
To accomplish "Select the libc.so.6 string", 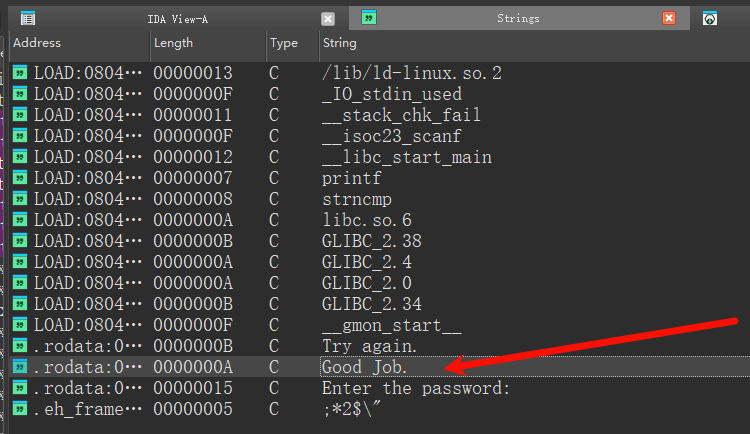I will click(366, 221).
